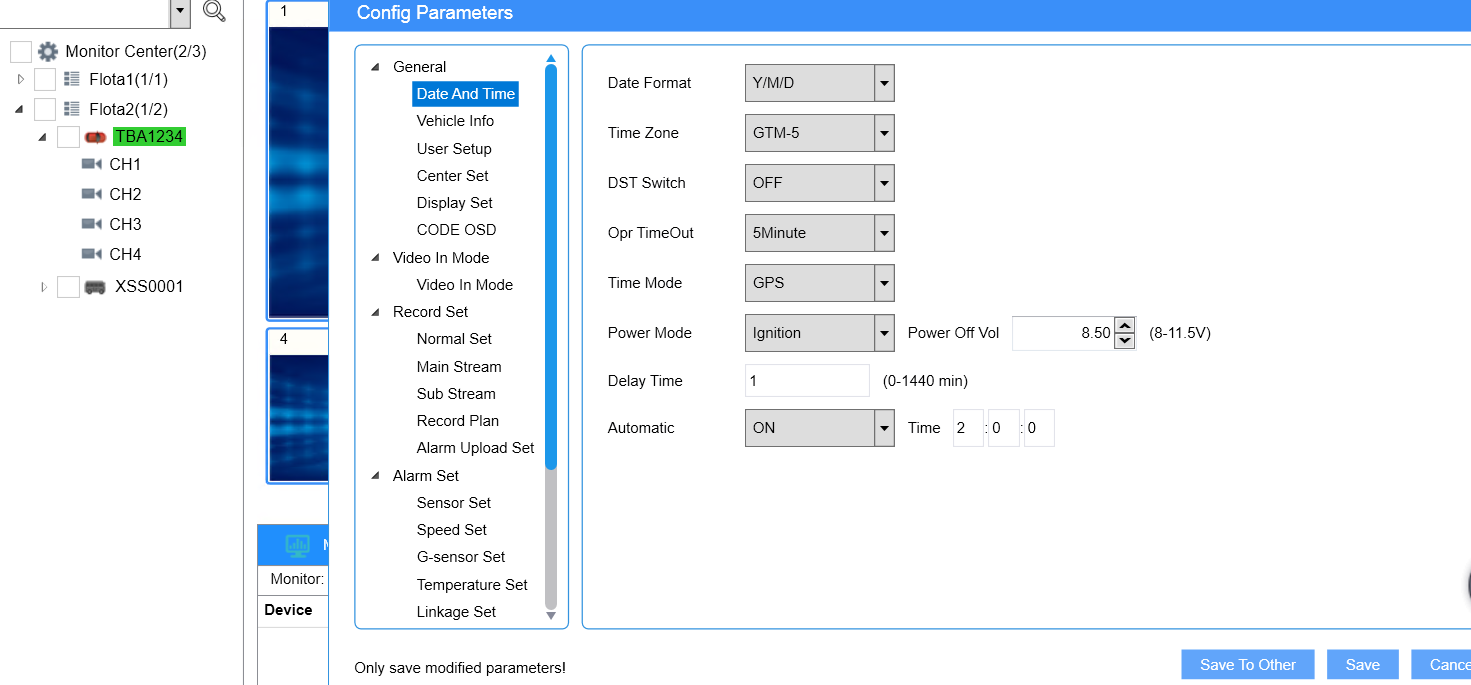The height and width of the screenshot is (685, 1471).
Task: Open Sub Stream settings
Action: pyautogui.click(x=456, y=394)
